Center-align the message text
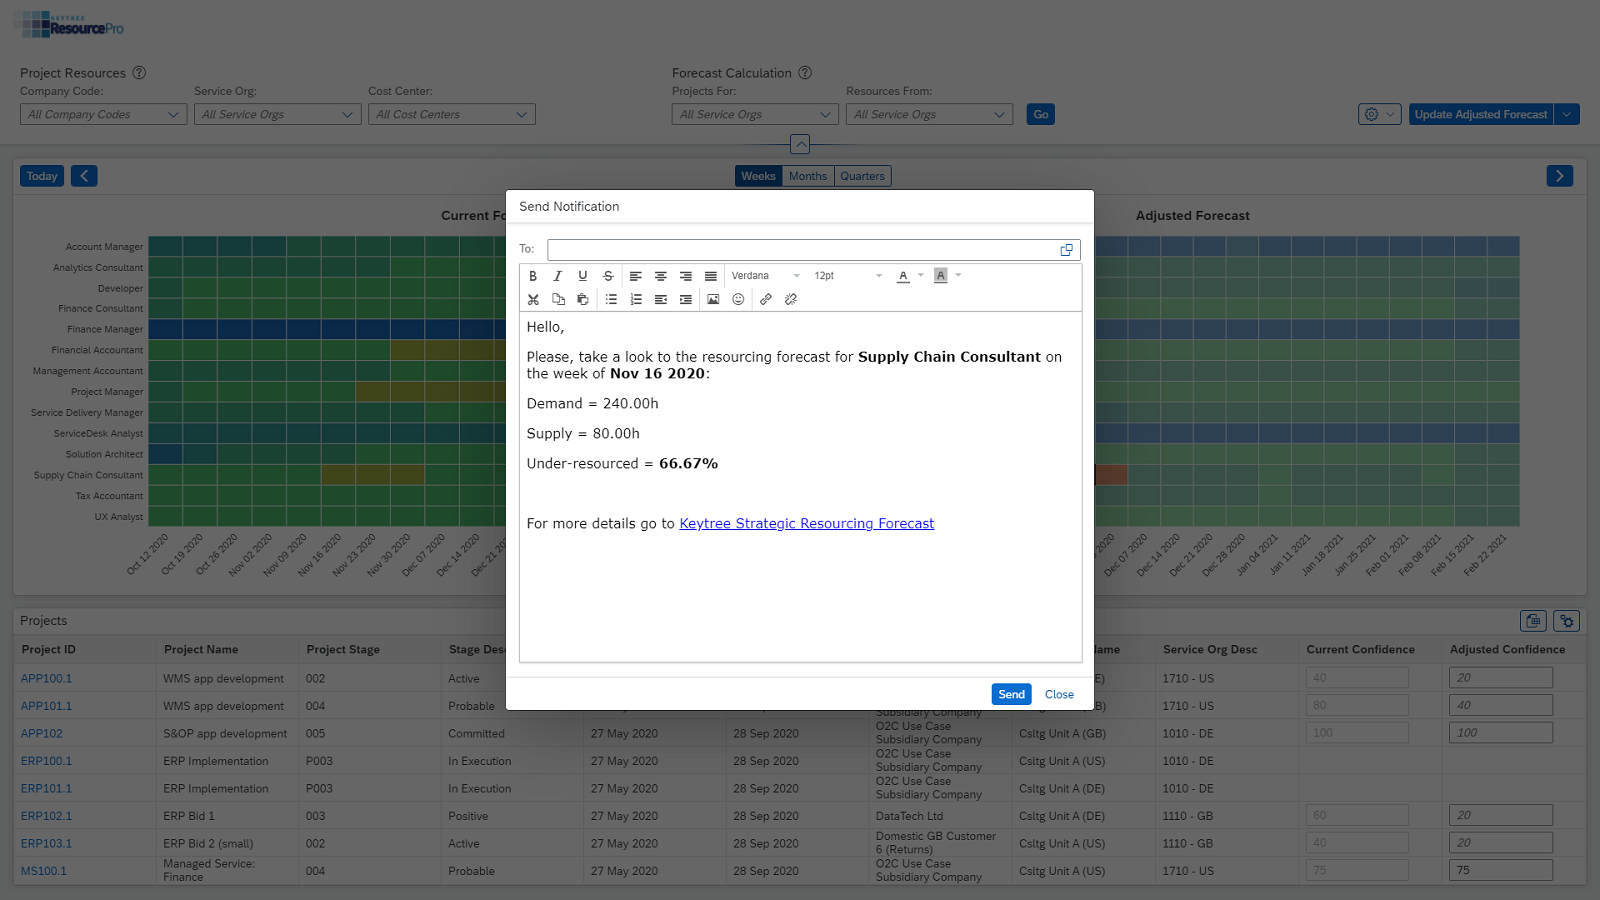 [x=661, y=276]
